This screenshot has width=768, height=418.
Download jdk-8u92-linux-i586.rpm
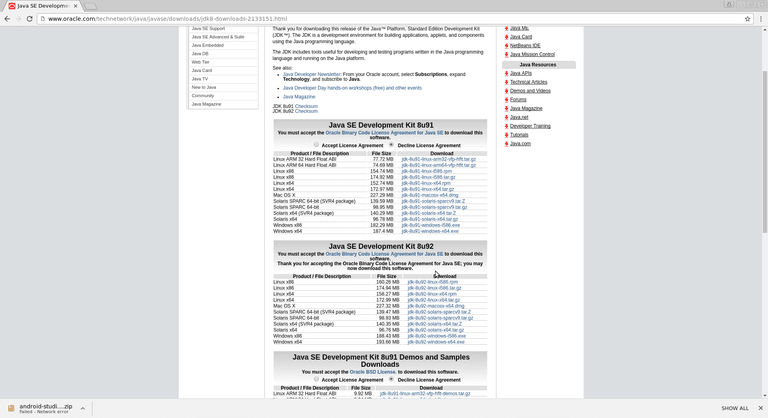click(432, 282)
